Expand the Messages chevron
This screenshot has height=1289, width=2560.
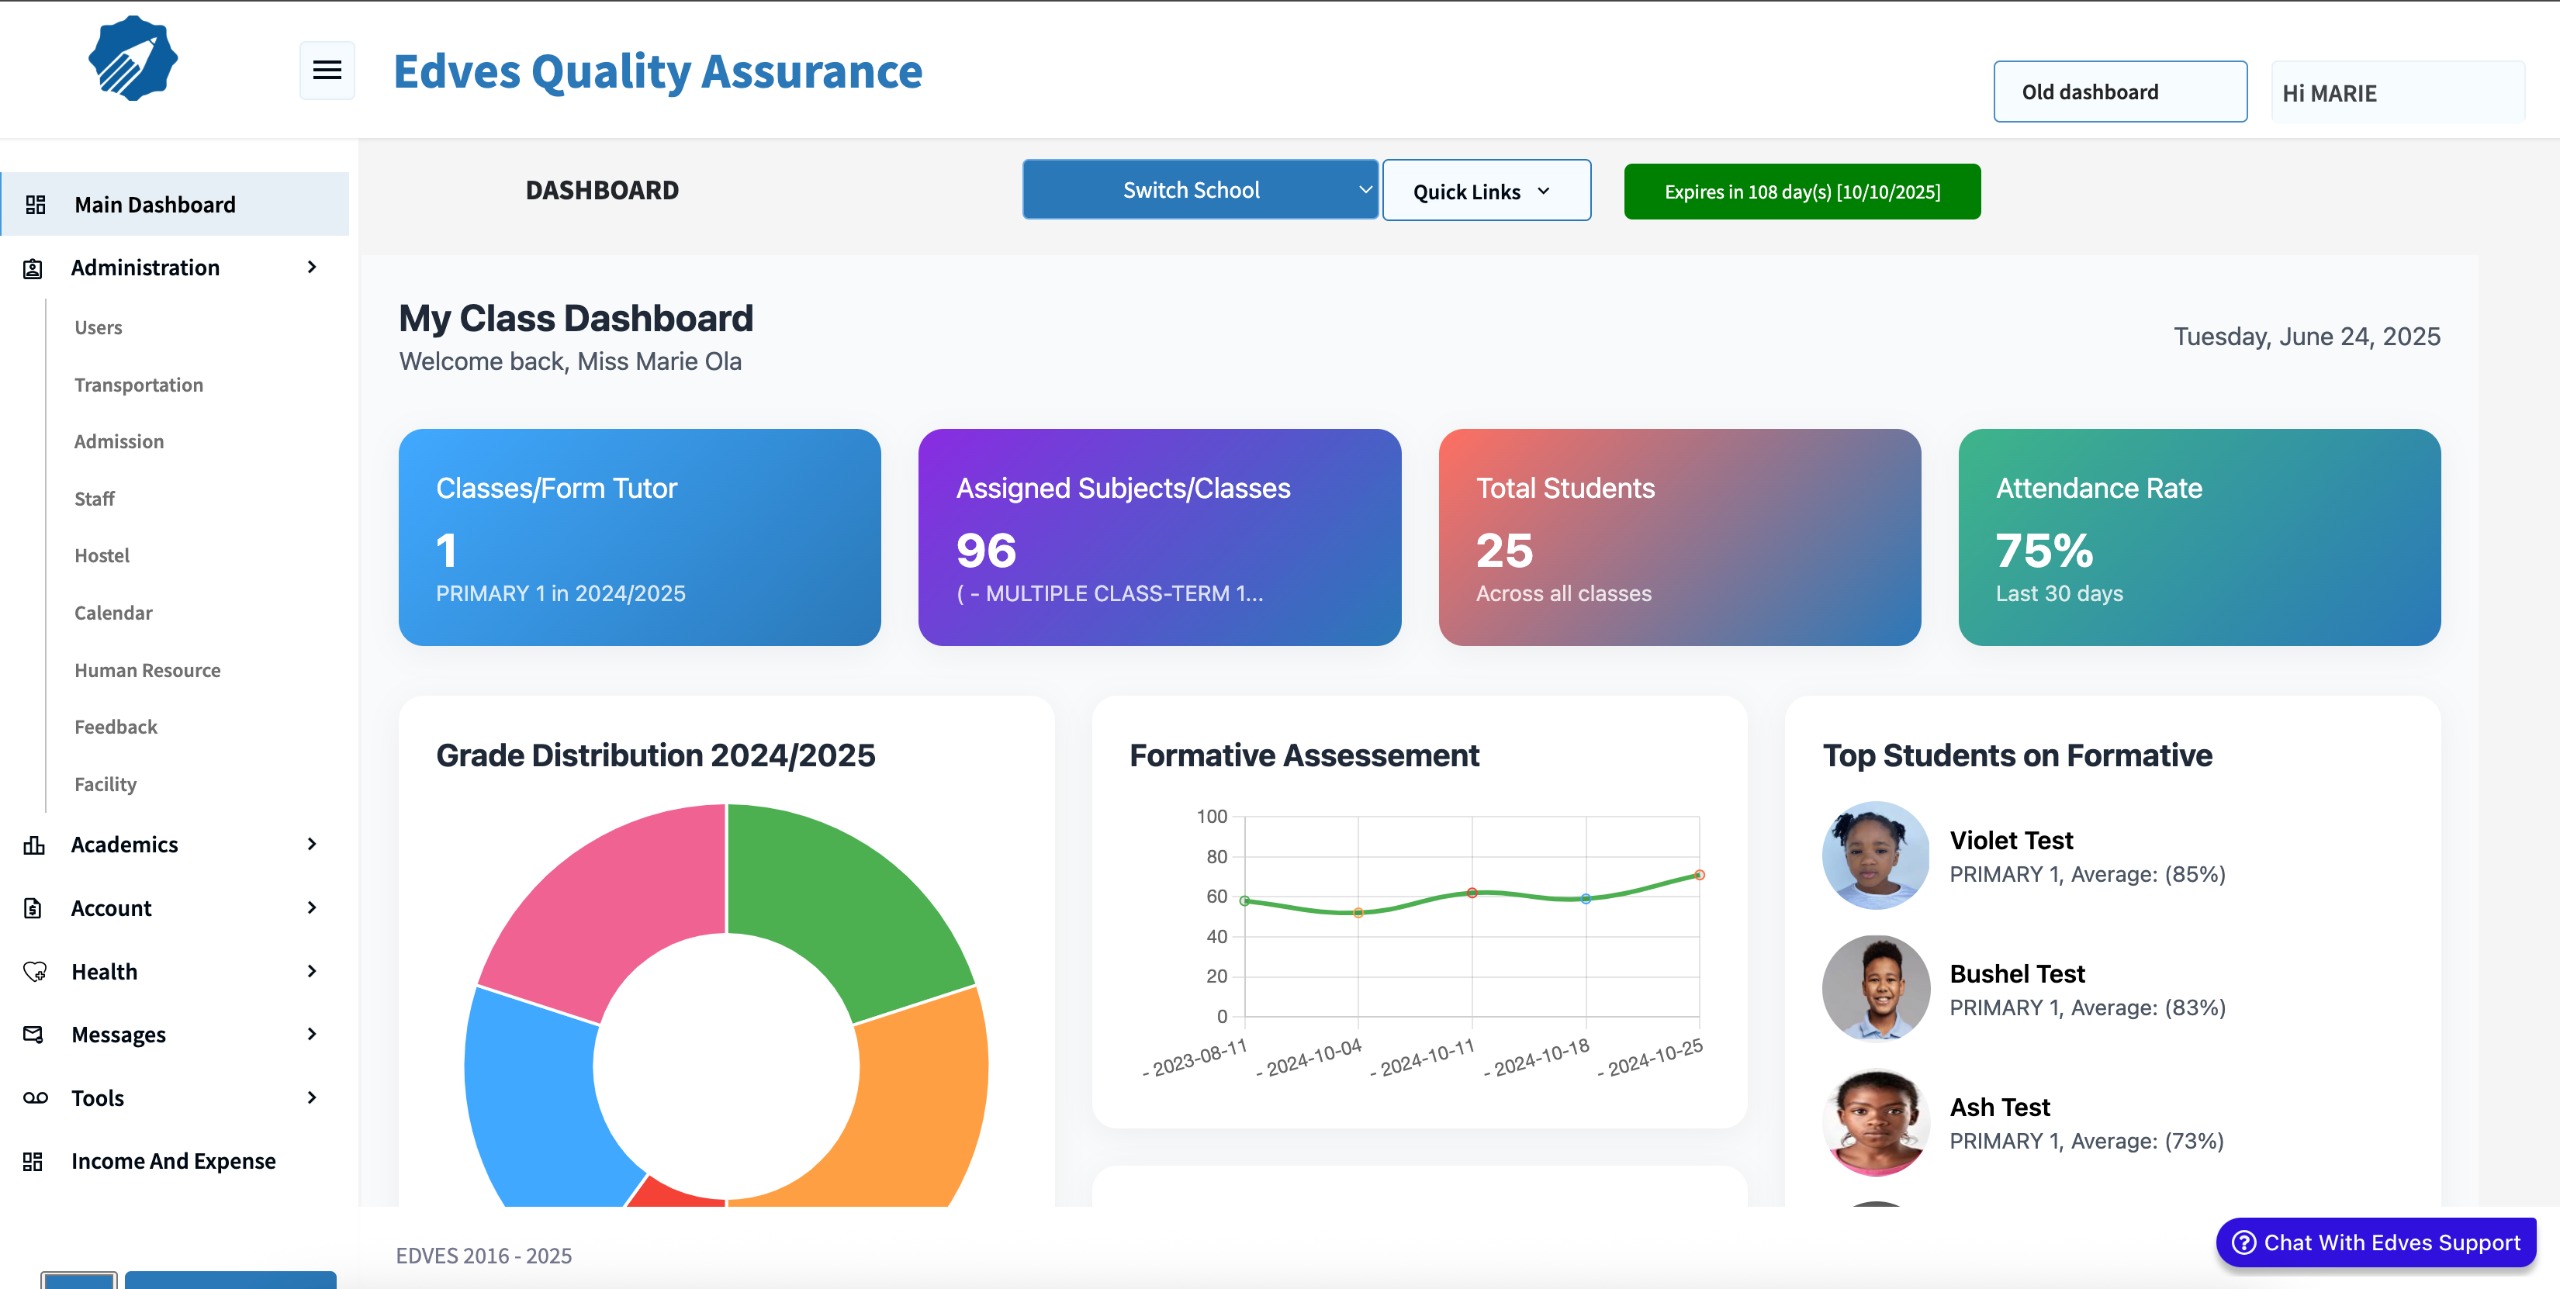click(312, 1034)
